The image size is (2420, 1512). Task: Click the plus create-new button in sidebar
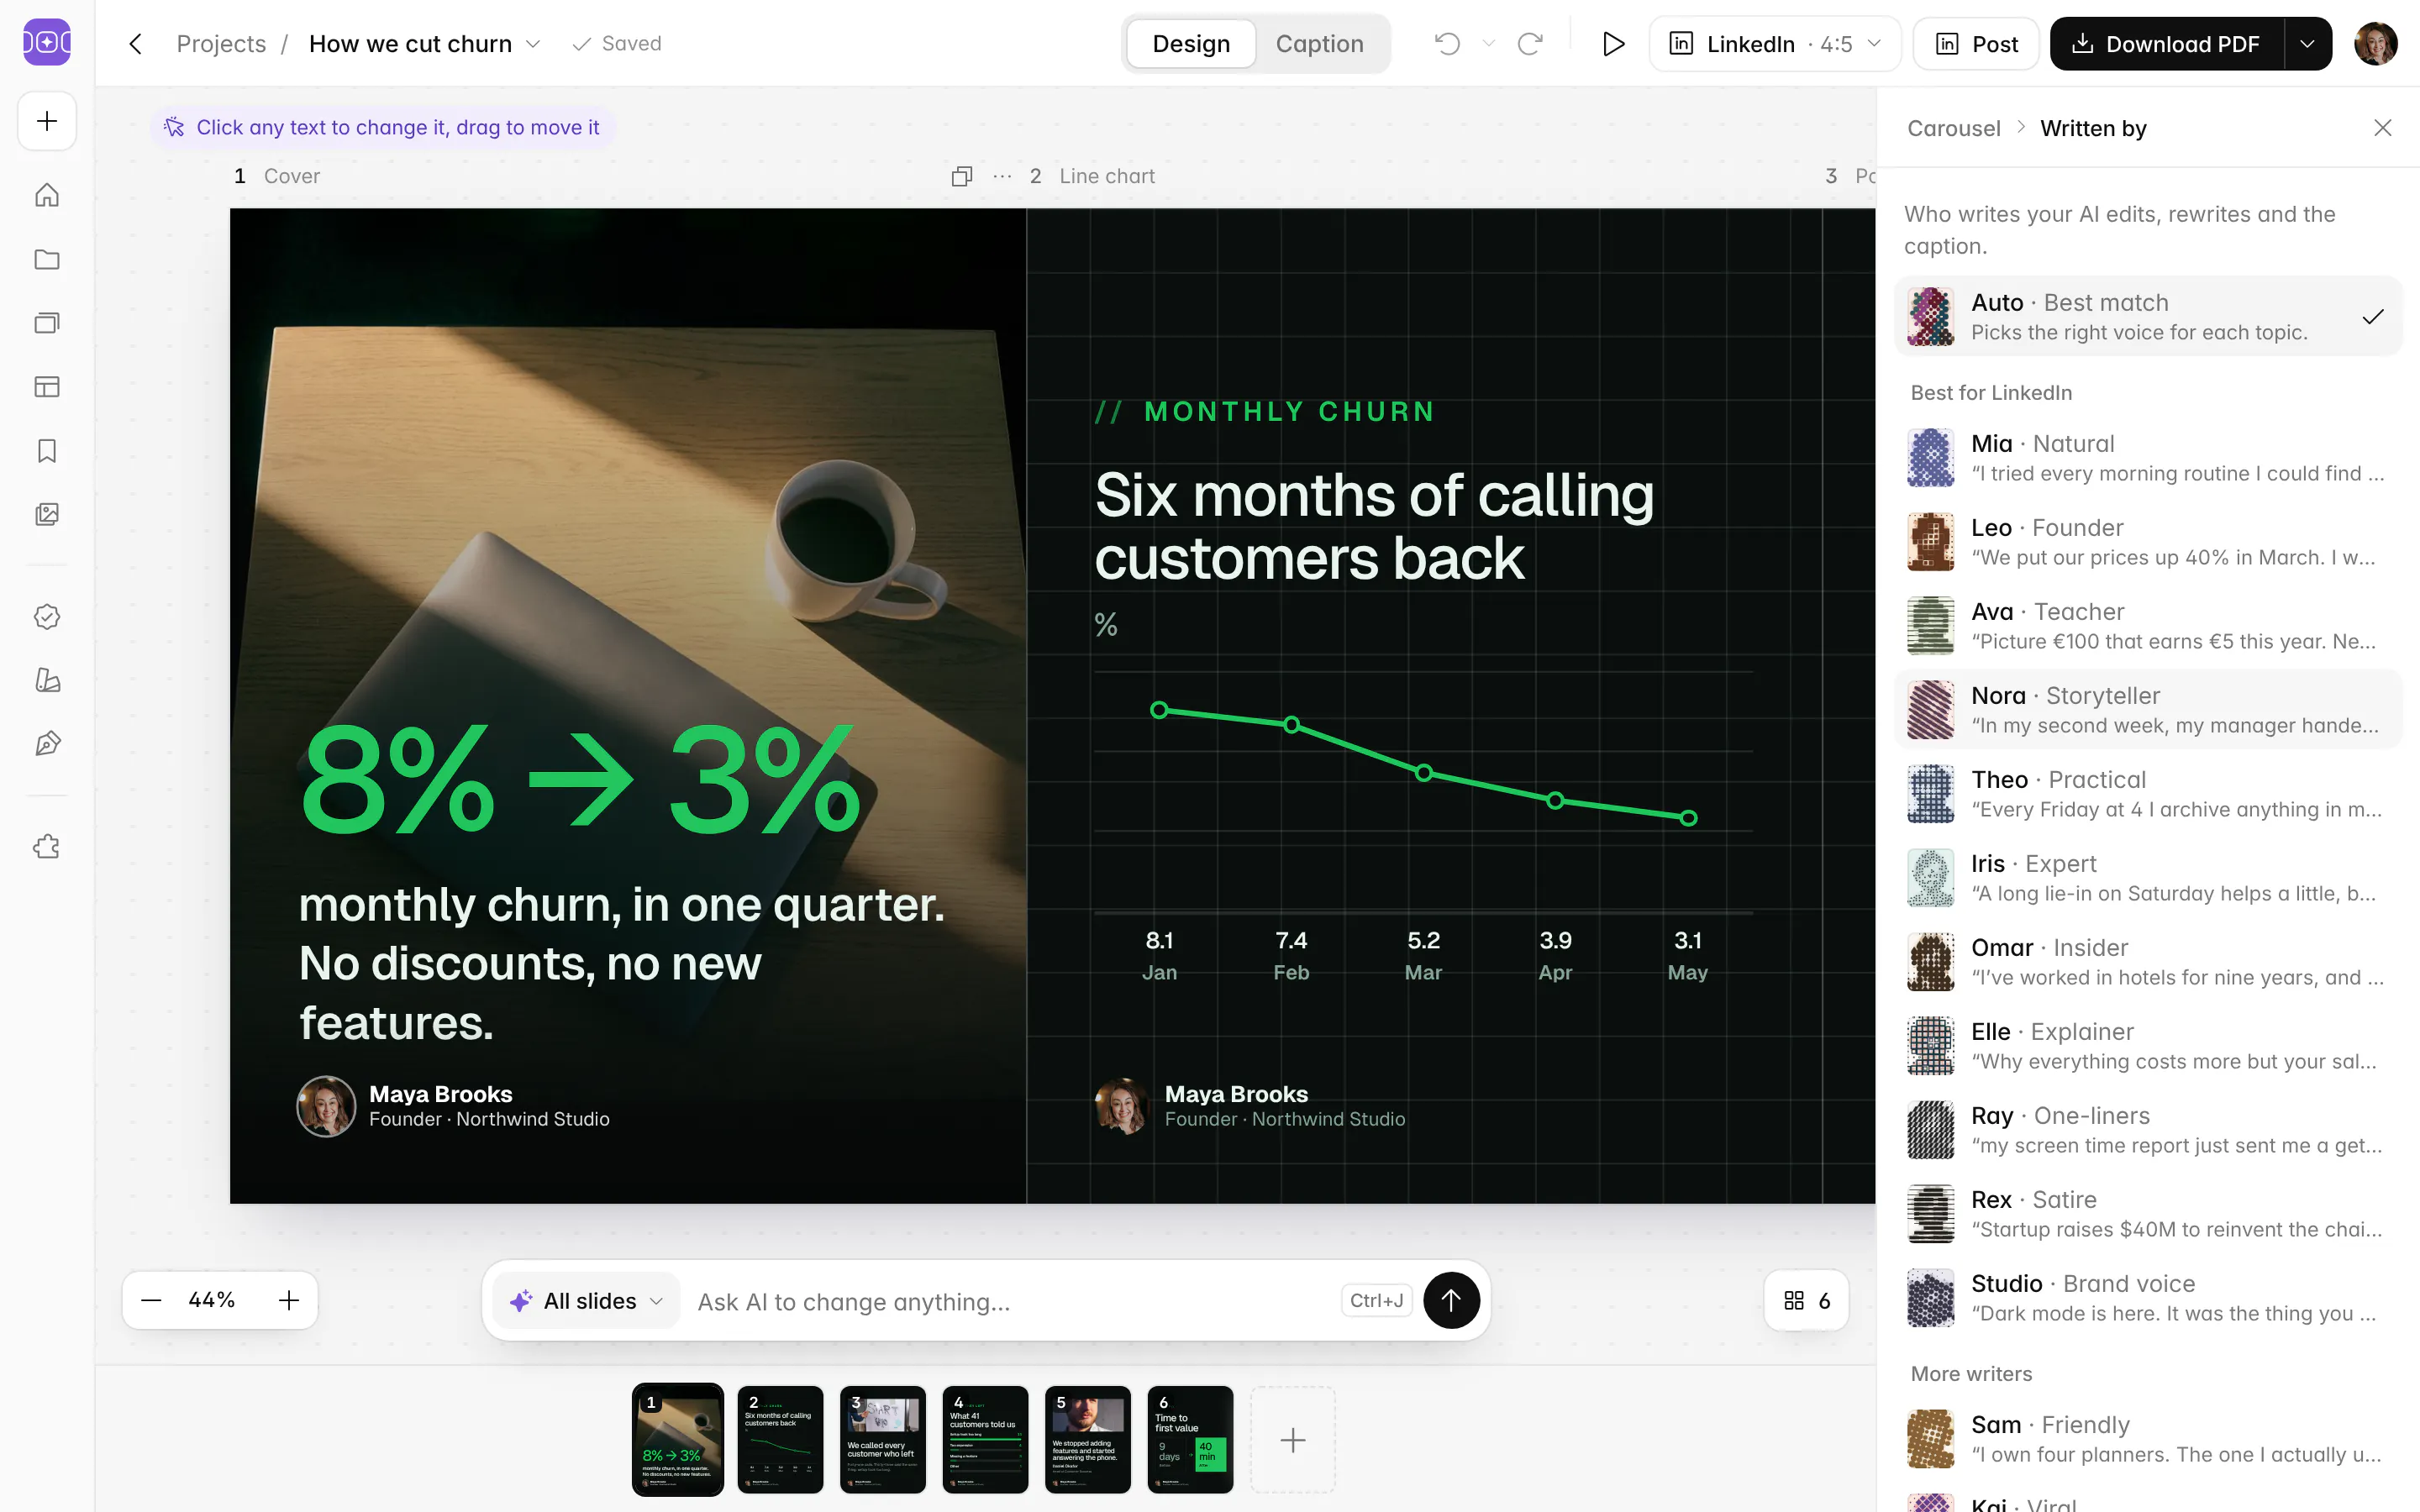pyautogui.click(x=47, y=121)
